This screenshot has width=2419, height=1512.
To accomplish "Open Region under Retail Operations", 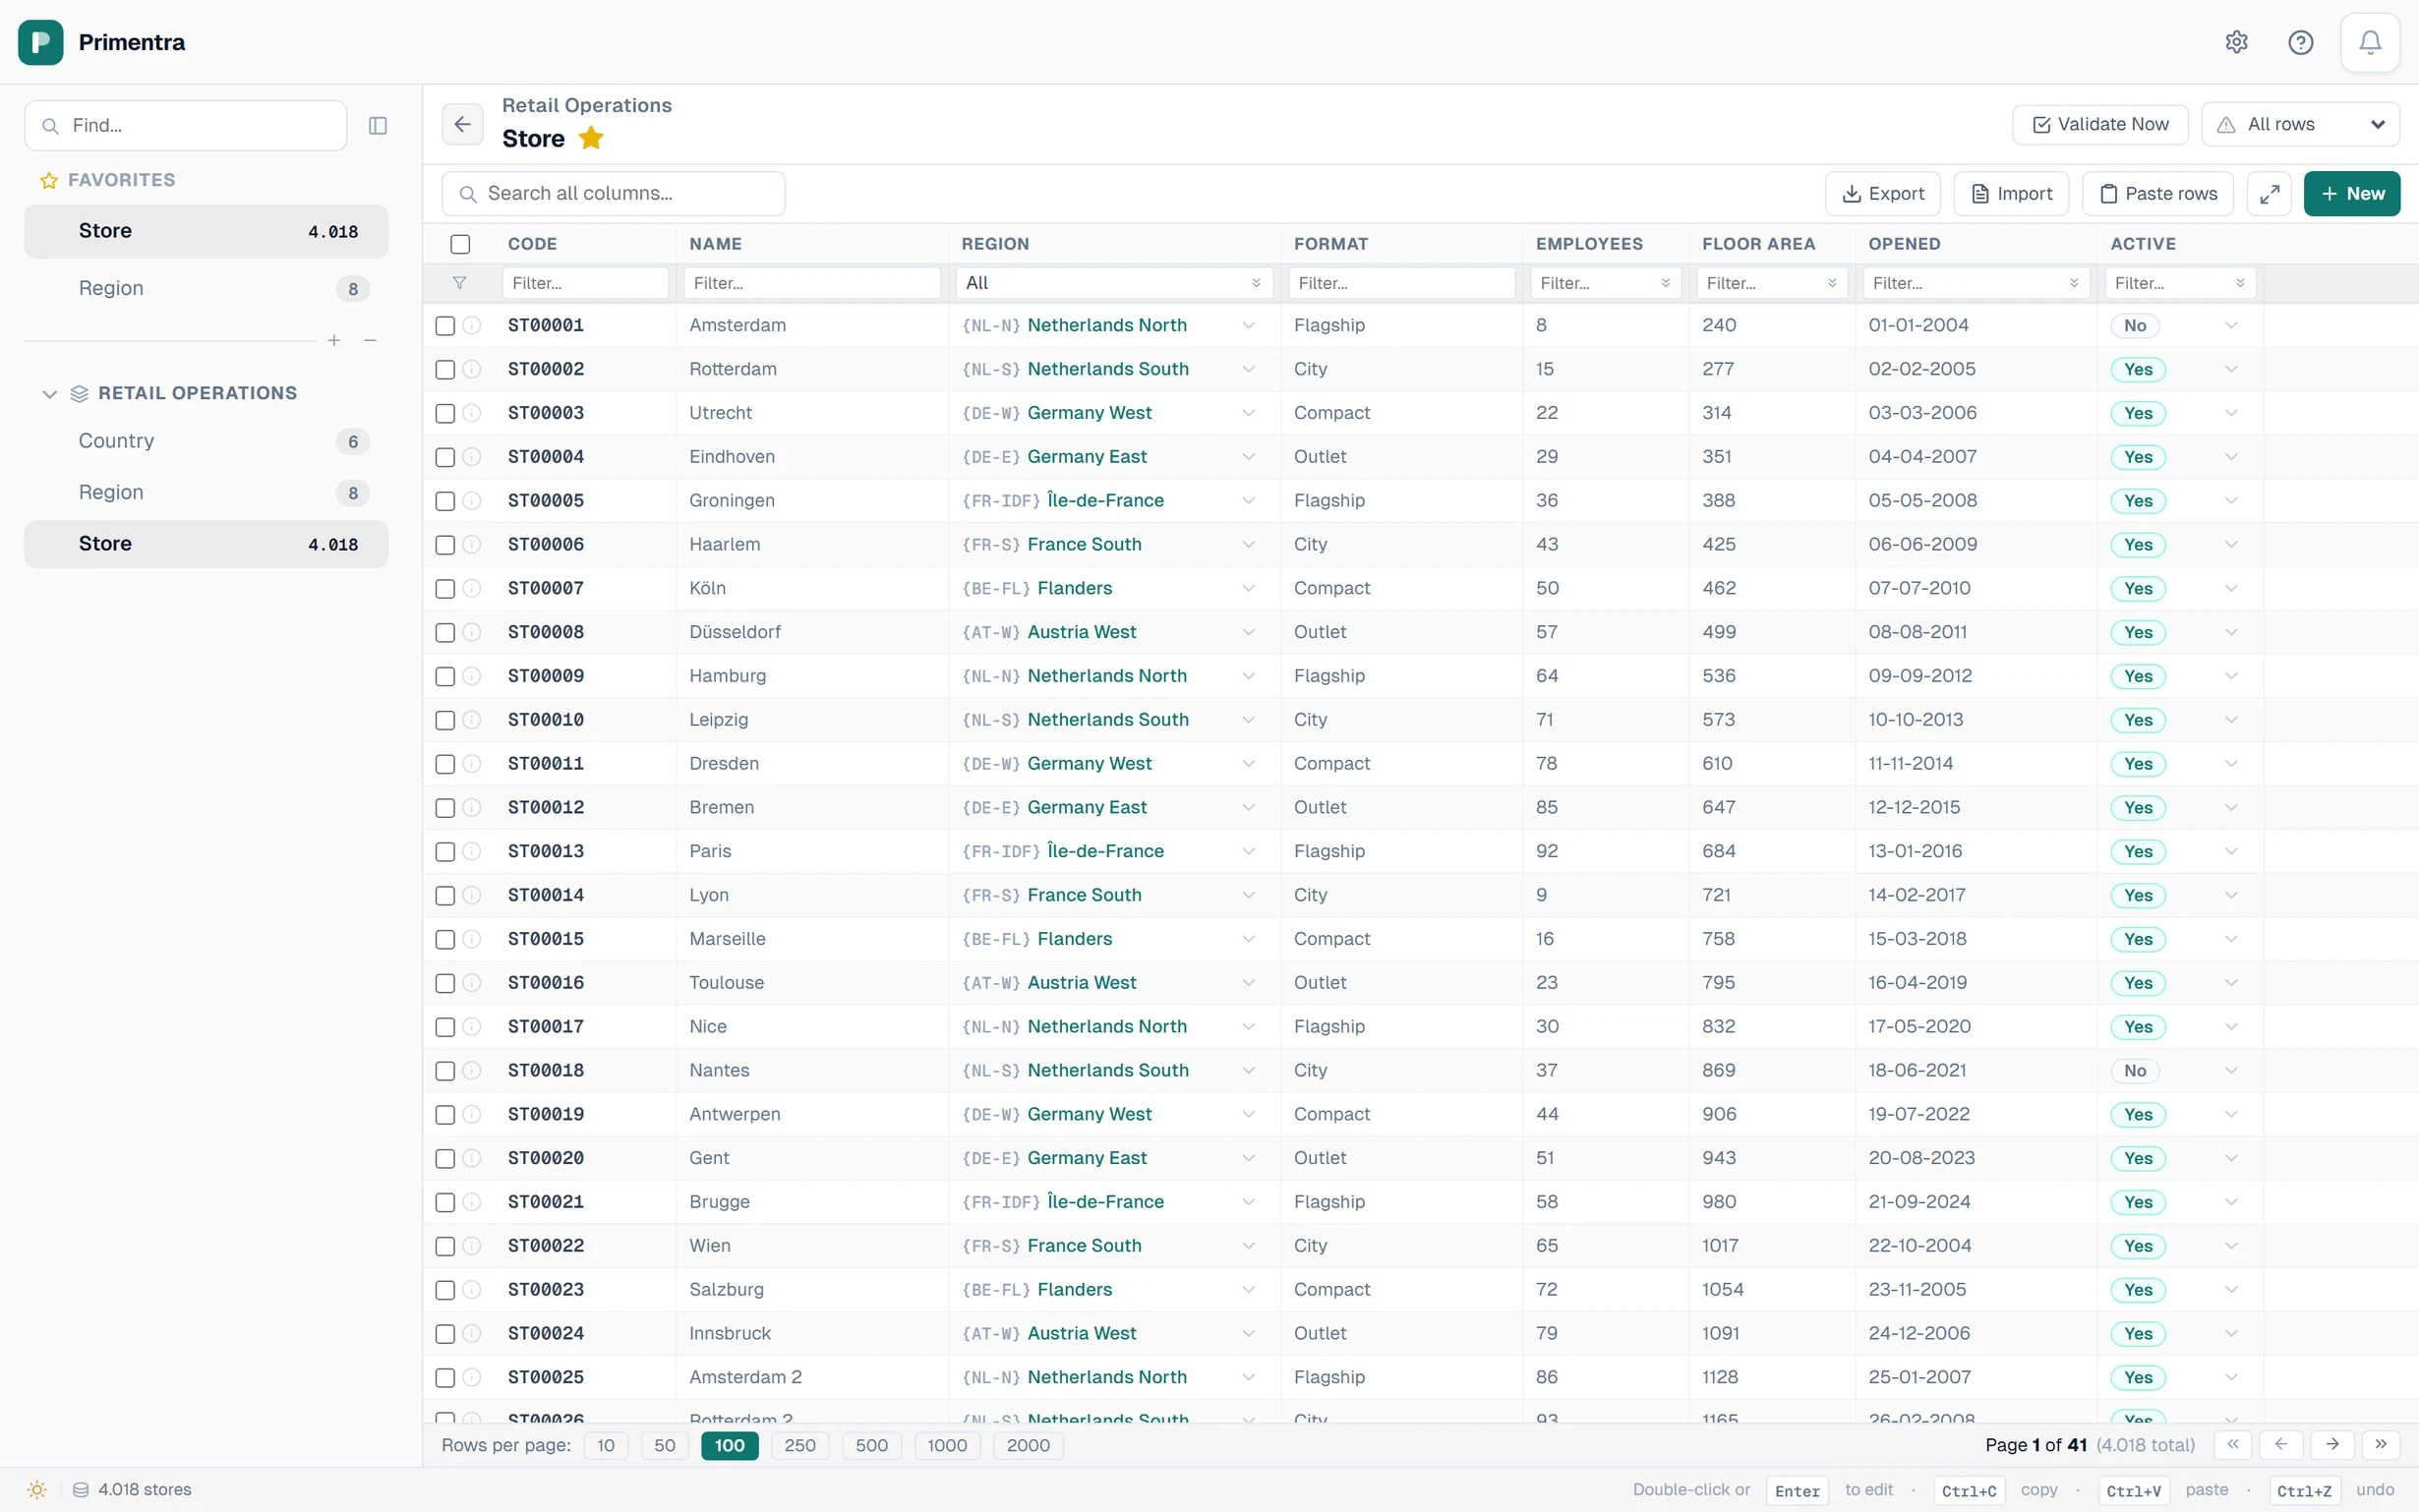I will tap(206, 492).
